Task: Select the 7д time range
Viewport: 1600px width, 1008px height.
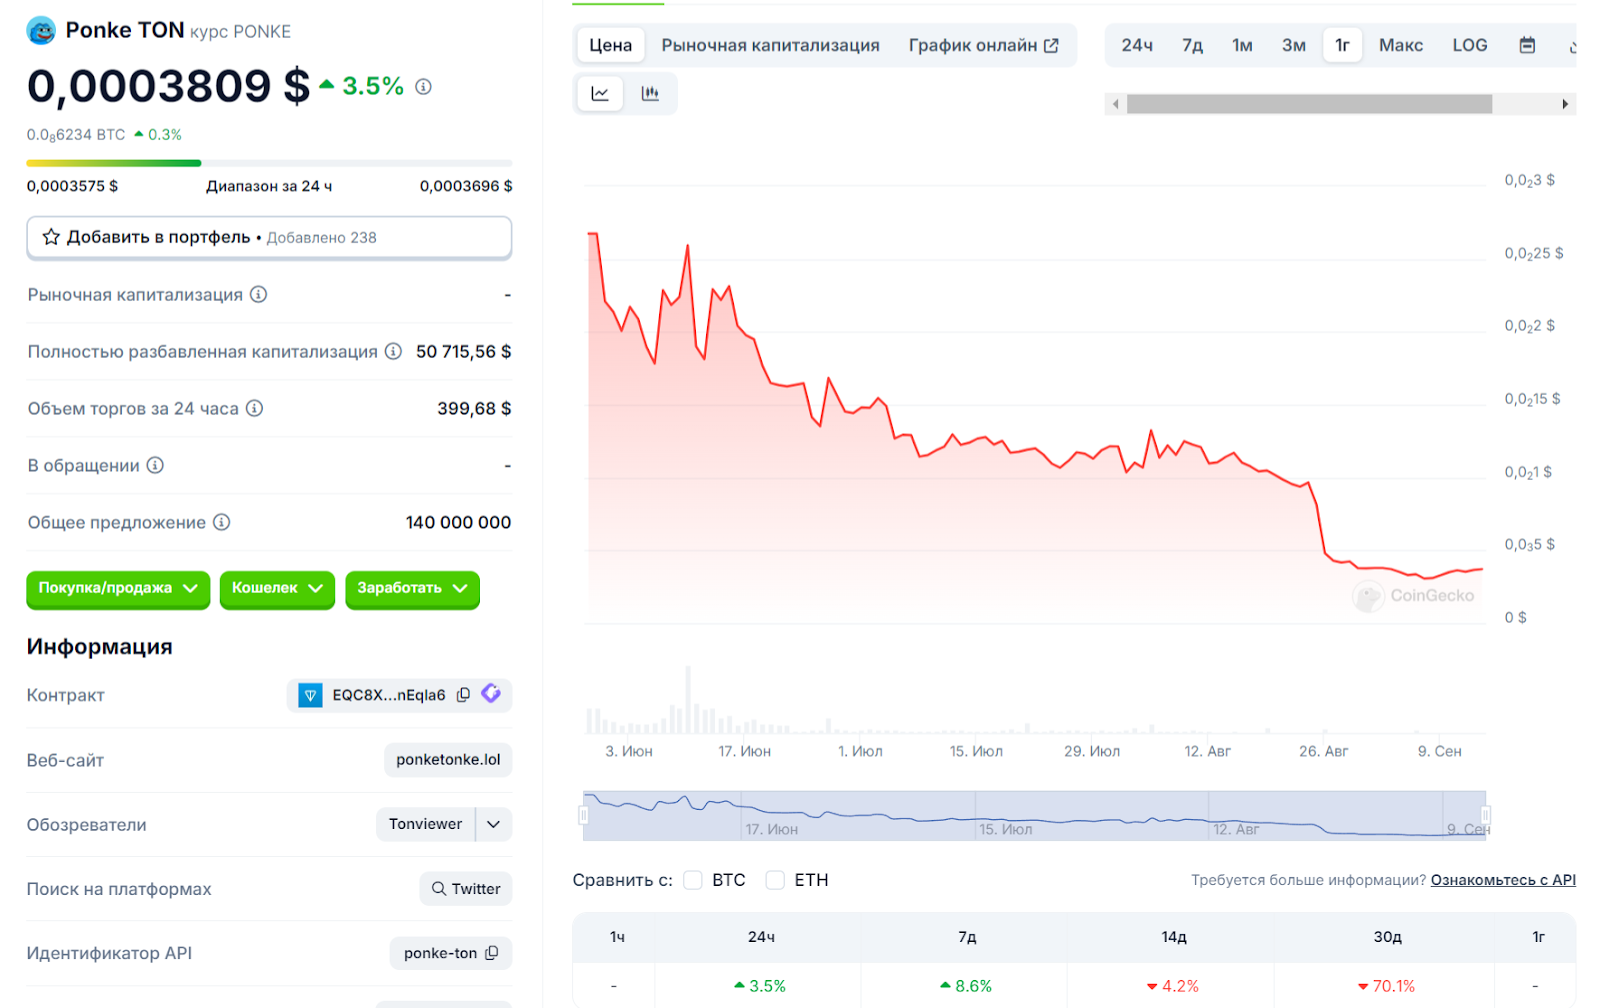Action: click(x=1192, y=45)
